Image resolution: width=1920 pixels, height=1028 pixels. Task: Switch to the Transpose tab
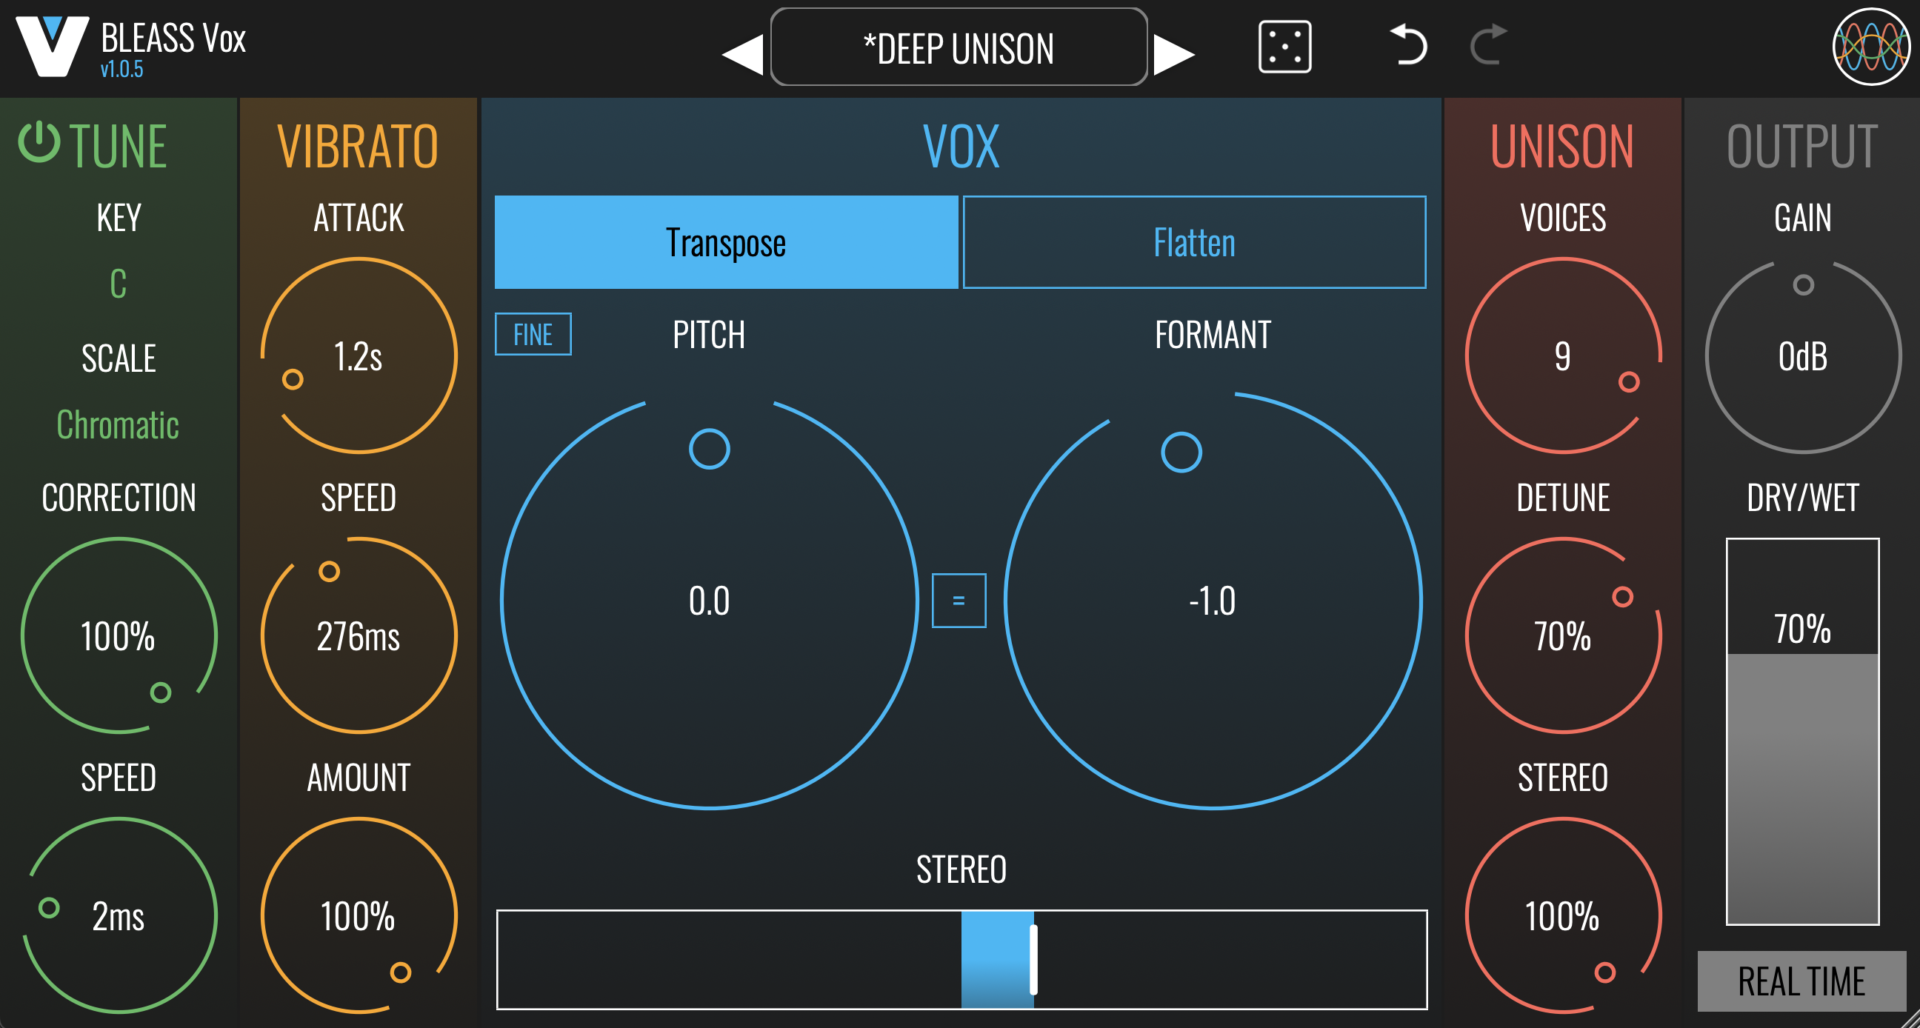726,242
